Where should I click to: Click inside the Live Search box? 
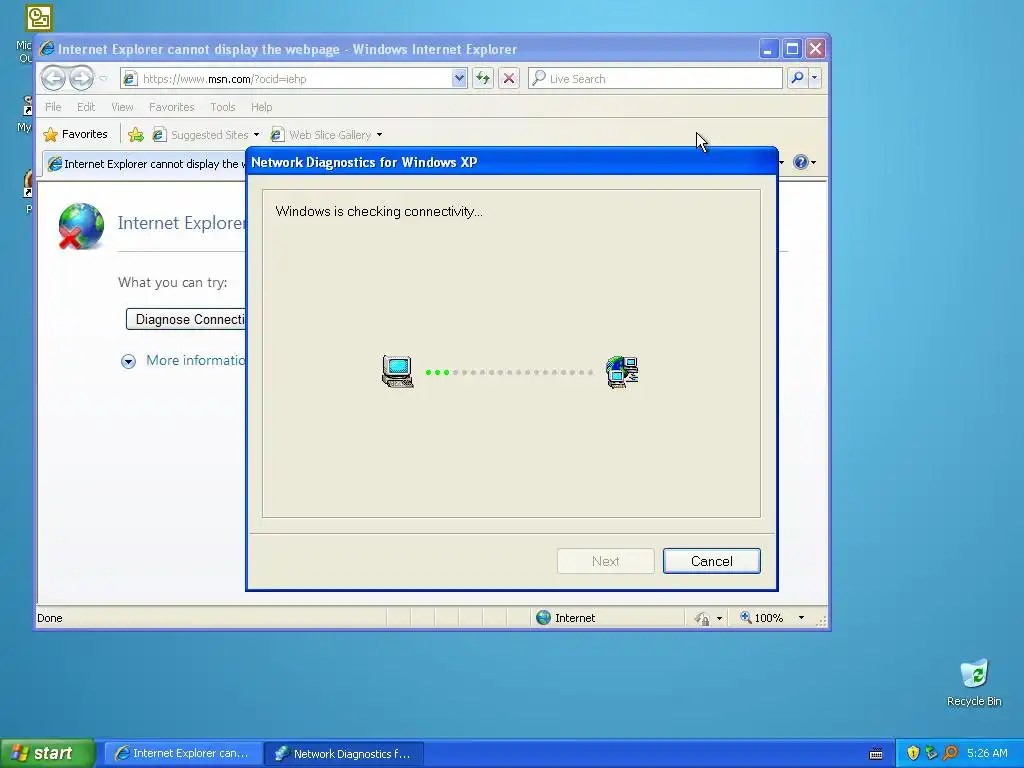pos(655,78)
